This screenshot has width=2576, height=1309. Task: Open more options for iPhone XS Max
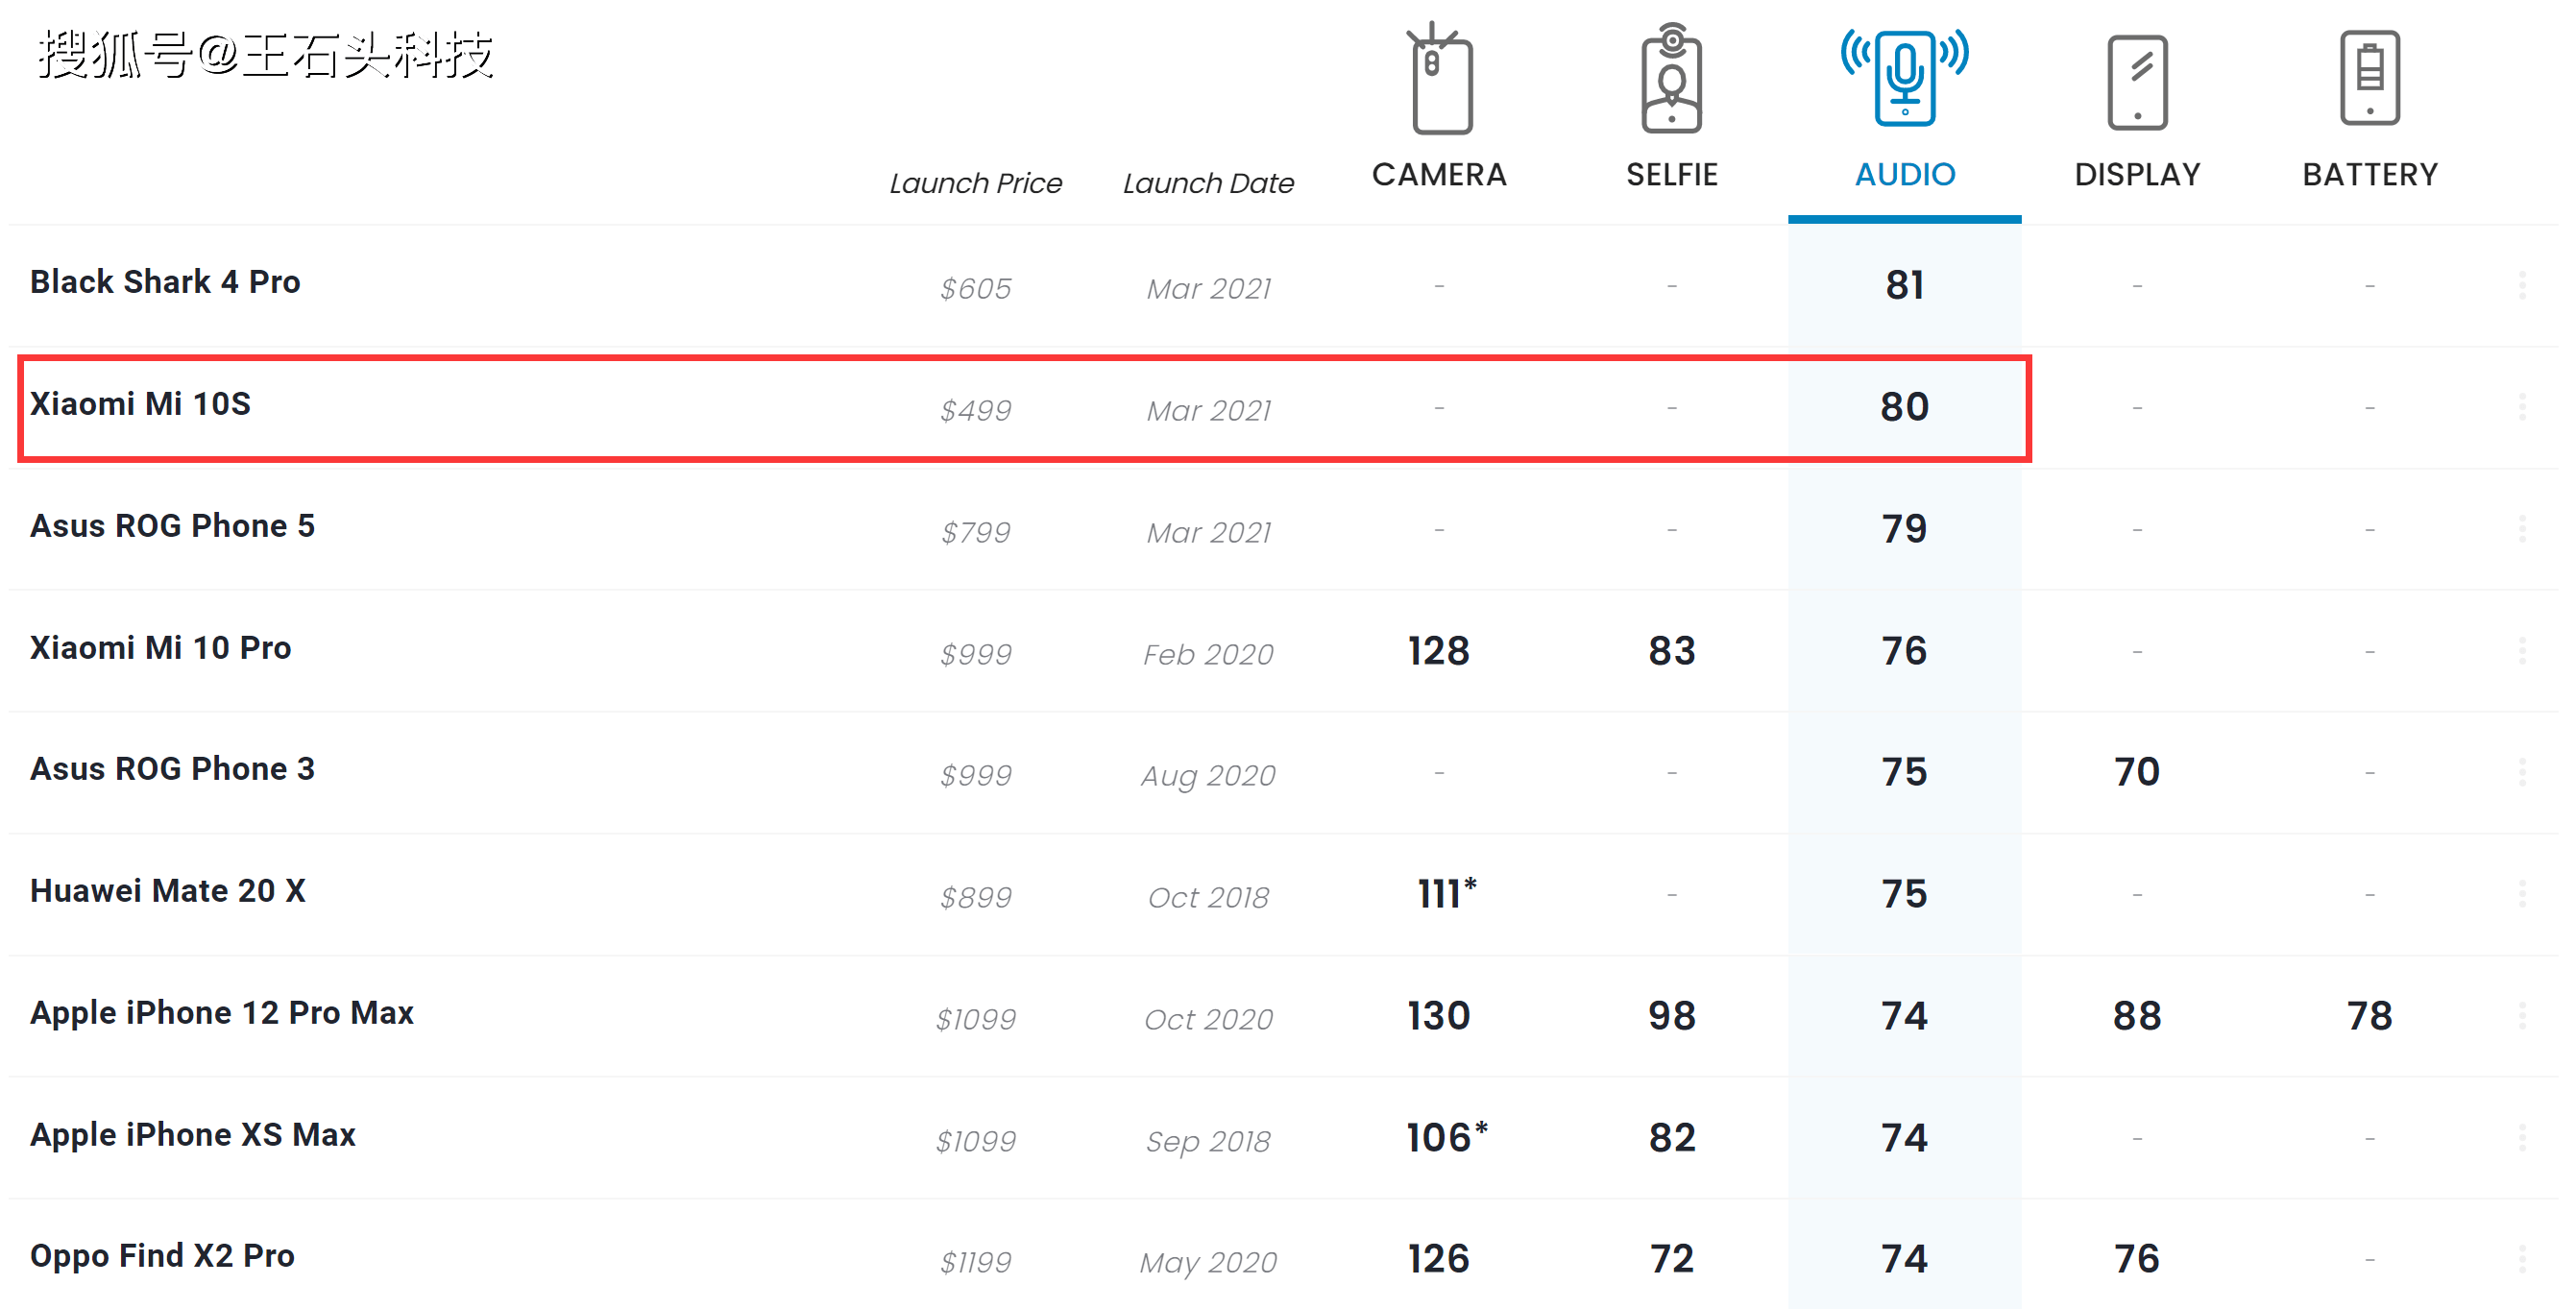pos(2522,1138)
